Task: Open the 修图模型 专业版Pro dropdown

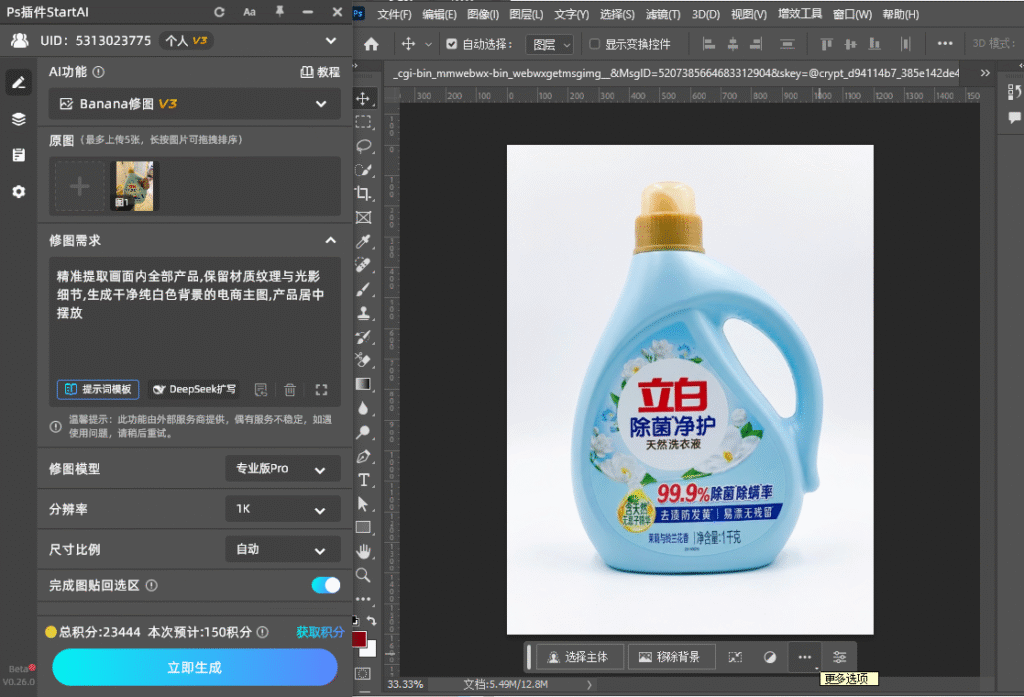Action: [283, 469]
